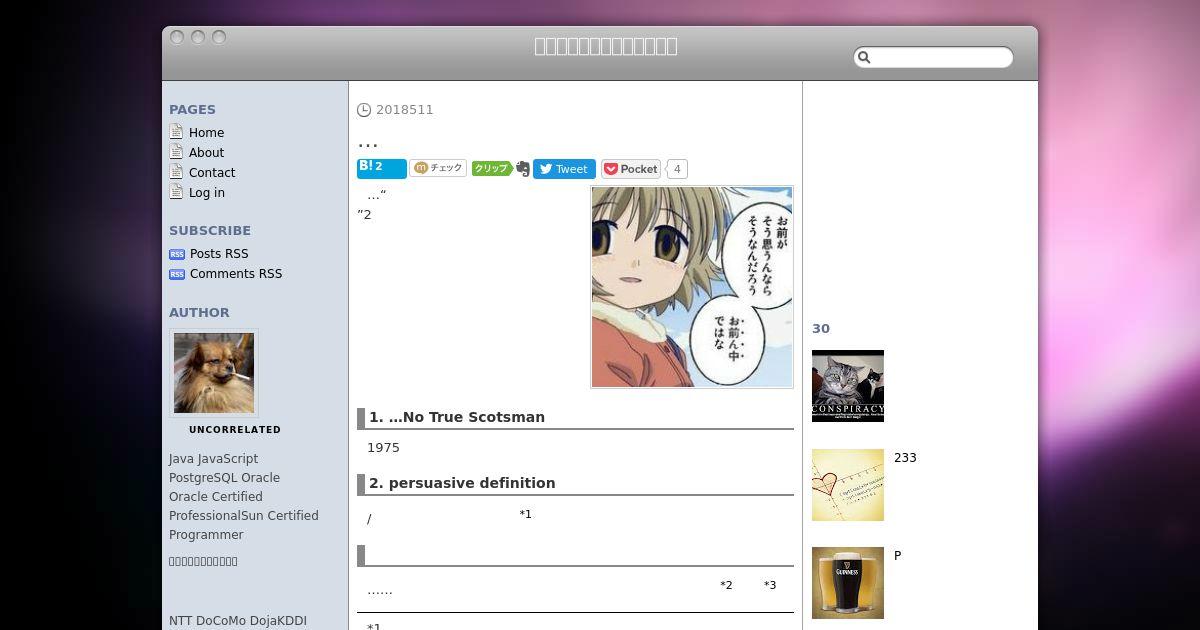Open the Home page link

206,132
